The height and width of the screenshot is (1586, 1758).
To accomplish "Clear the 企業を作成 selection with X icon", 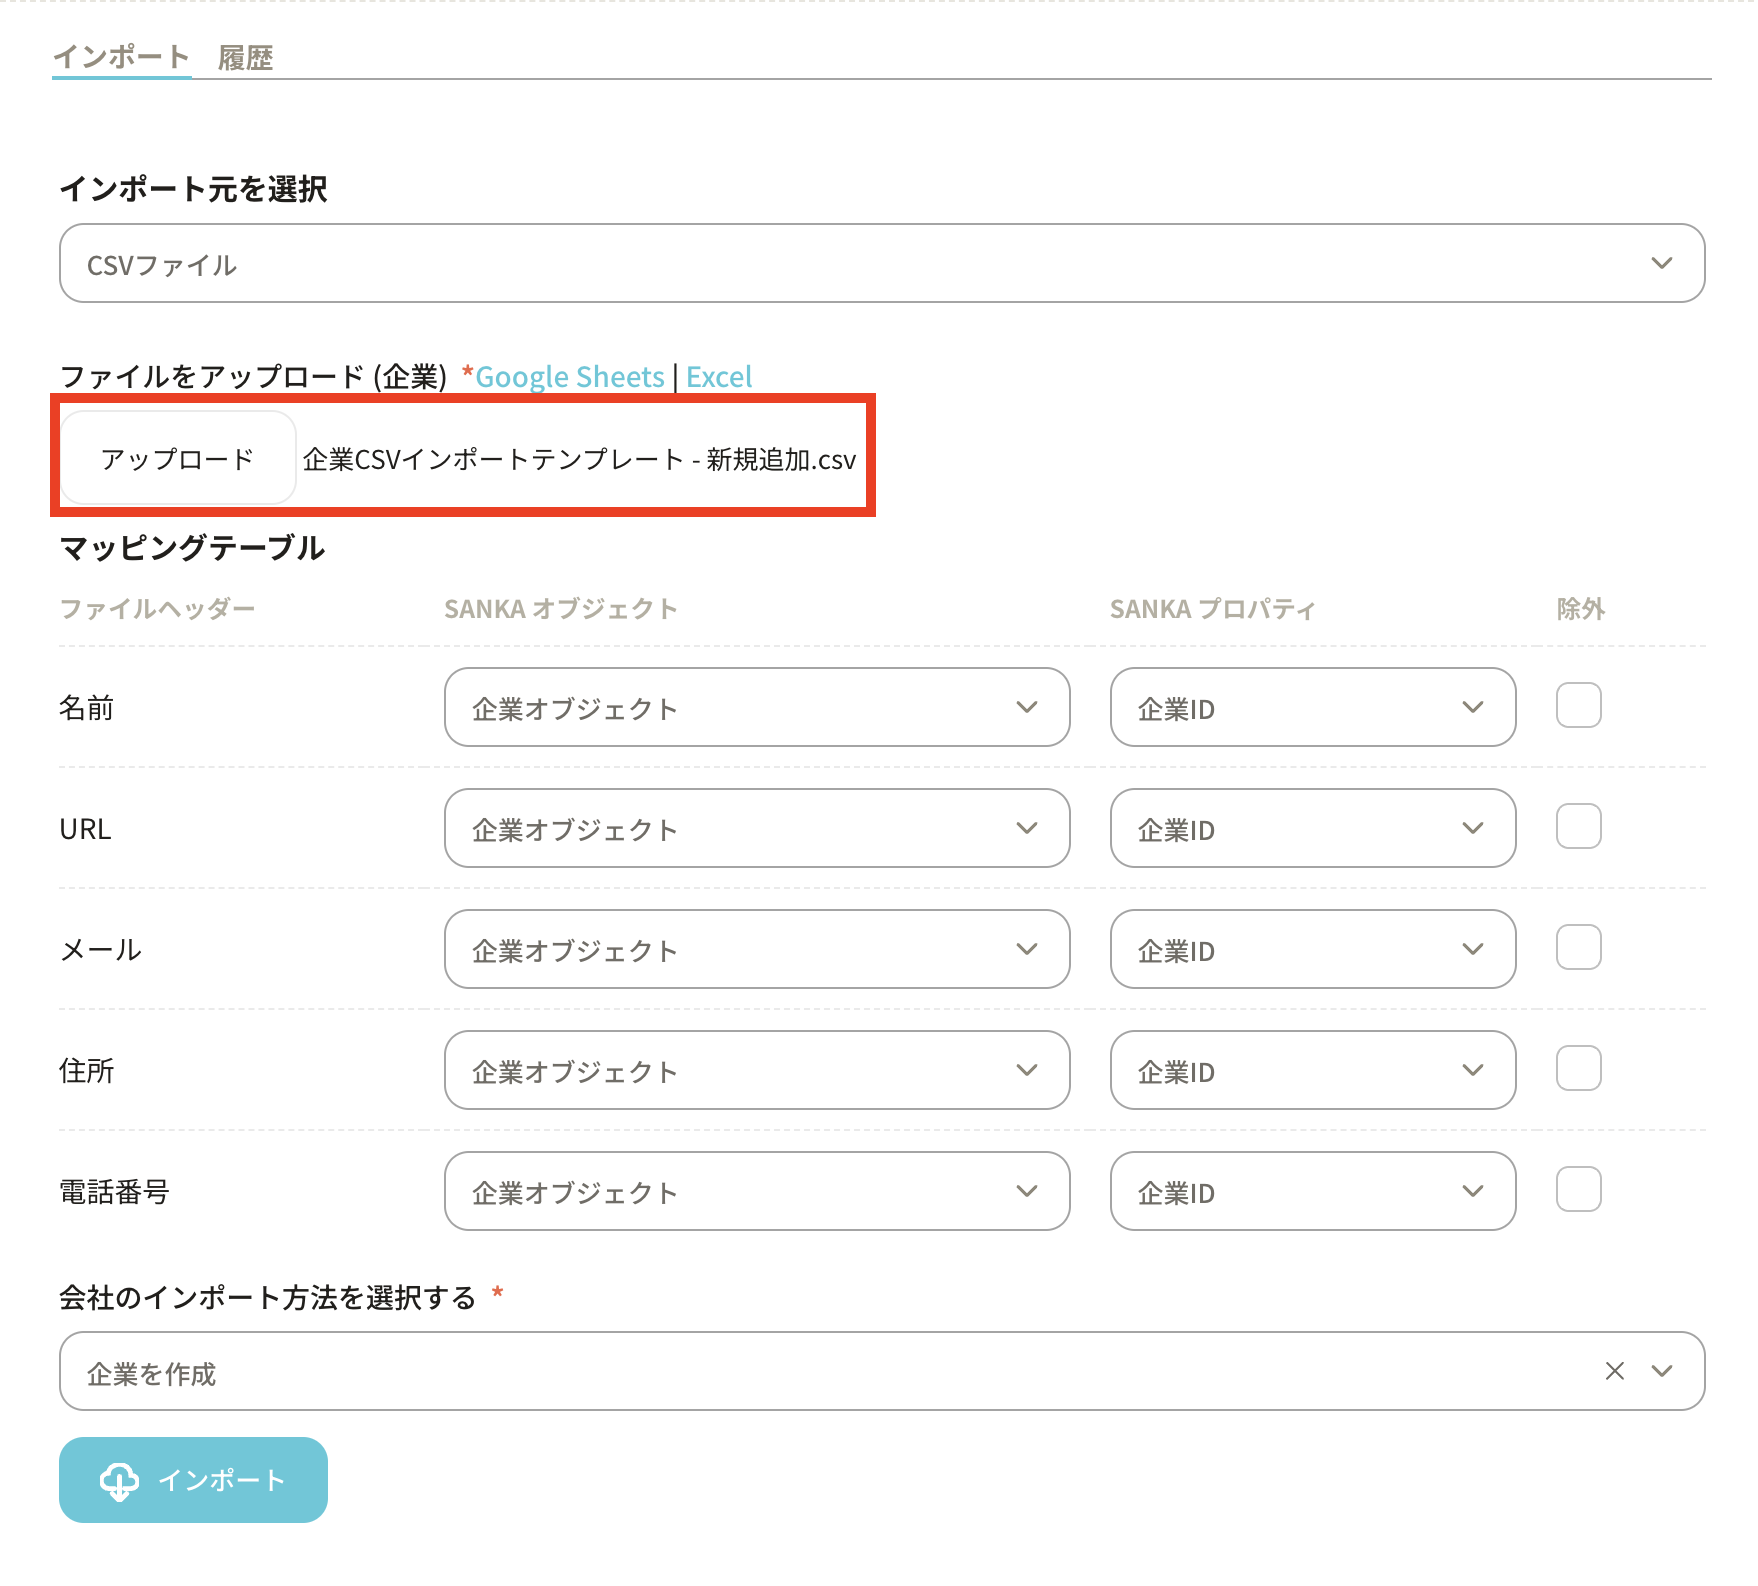I will click(x=1614, y=1371).
